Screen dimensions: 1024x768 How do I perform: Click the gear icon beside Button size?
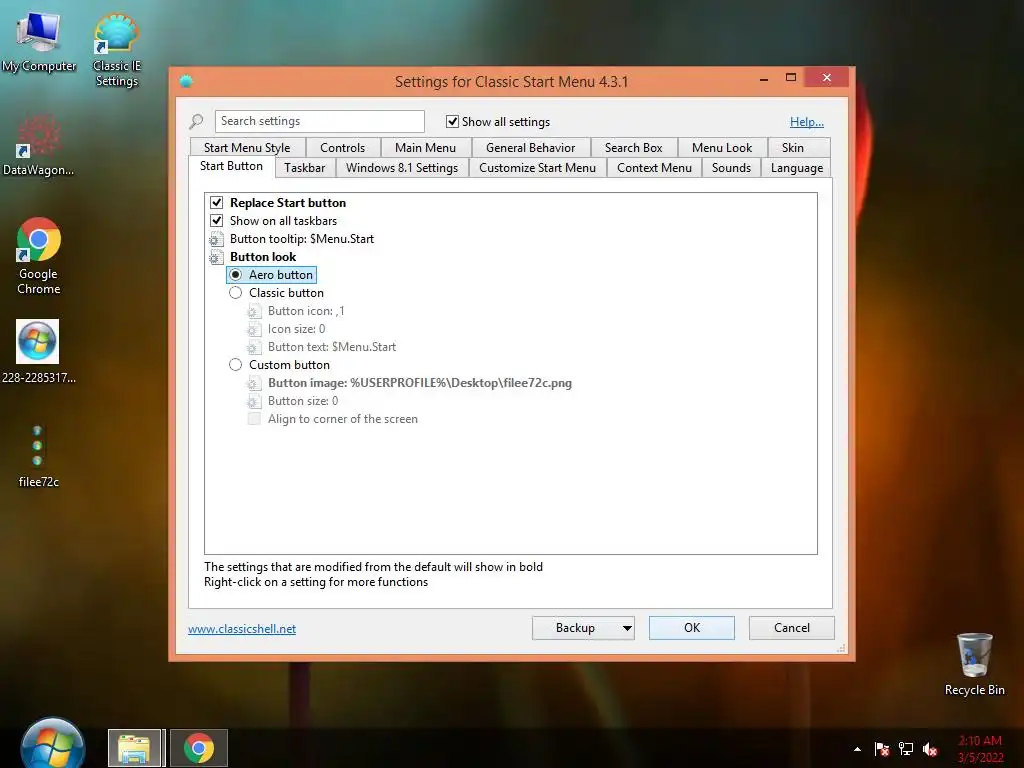pyautogui.click(x=254, y=401)
